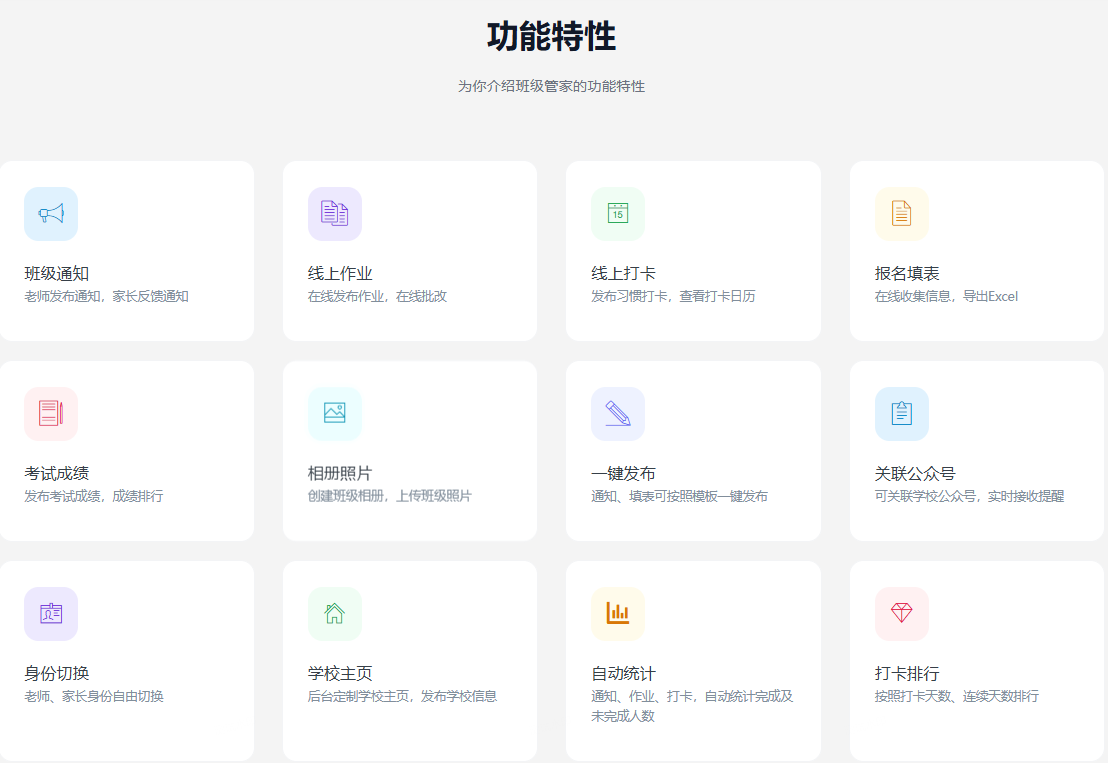Click the 考试成绩 heading
This screenshot has width=1108, height=763.
pos(57,474)
